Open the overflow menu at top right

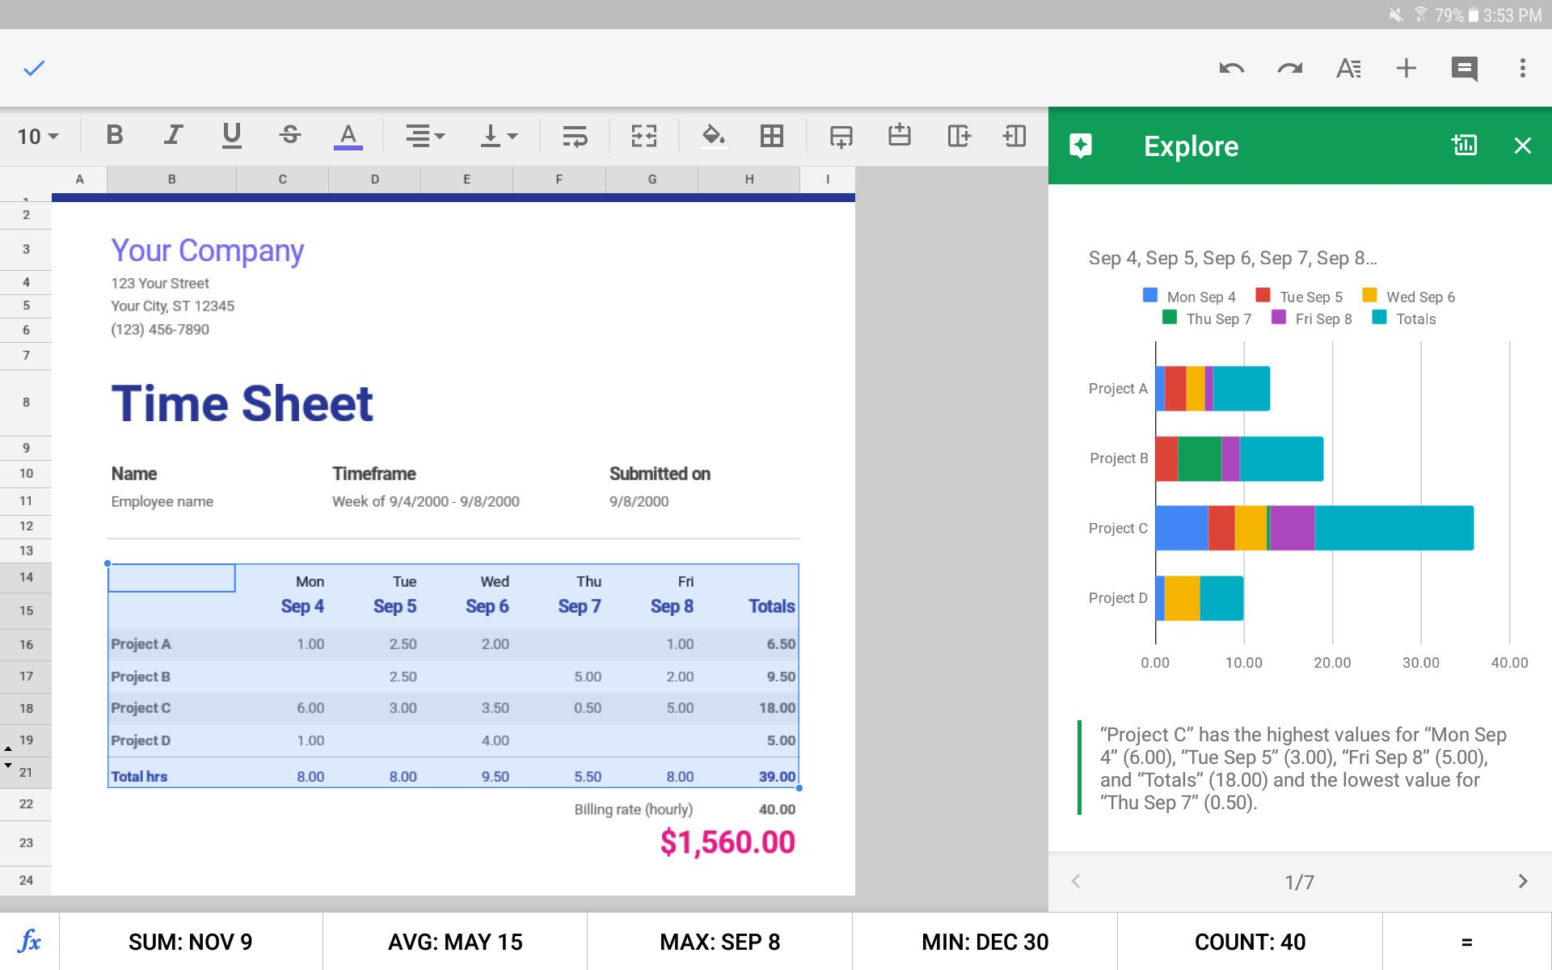(1522, 68)
